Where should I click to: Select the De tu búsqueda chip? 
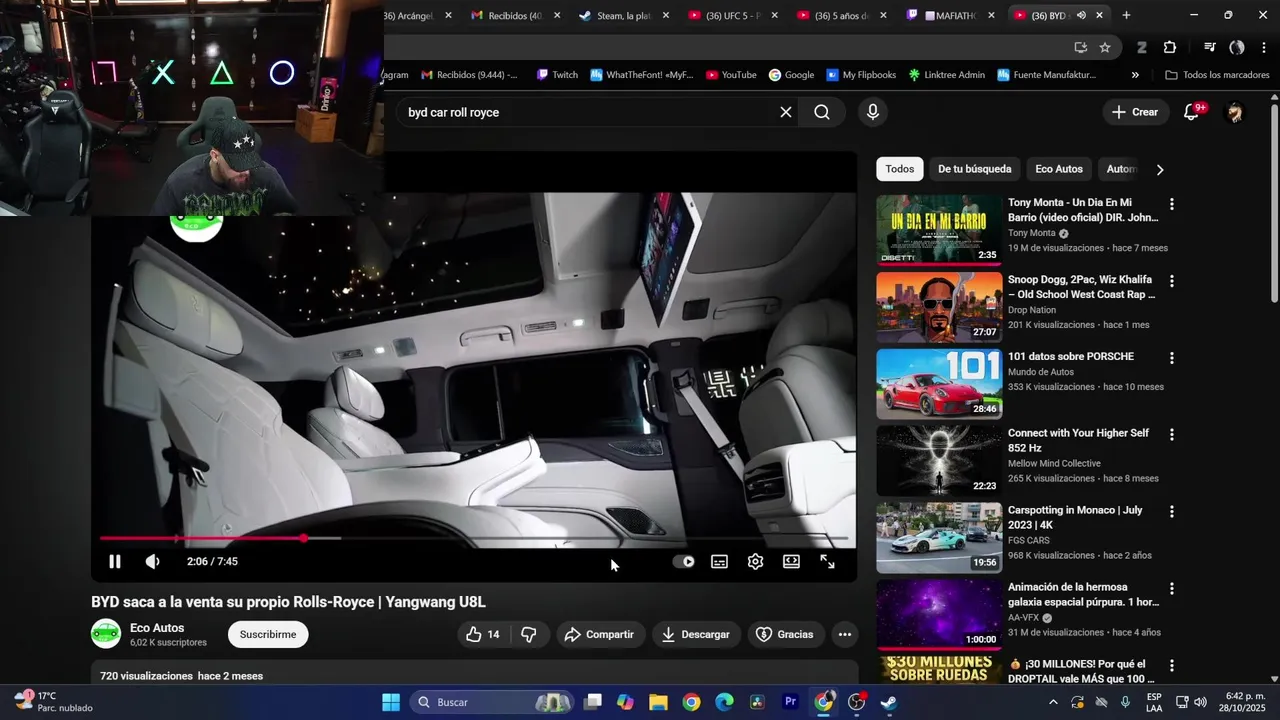coord(975,169)
